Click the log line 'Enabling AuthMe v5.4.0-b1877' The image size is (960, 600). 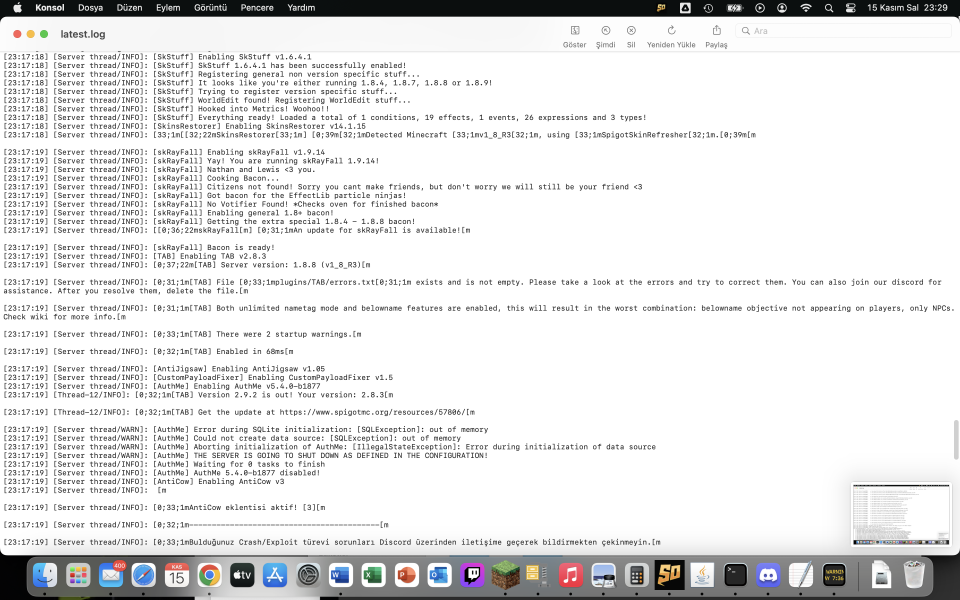coord(162,386)
